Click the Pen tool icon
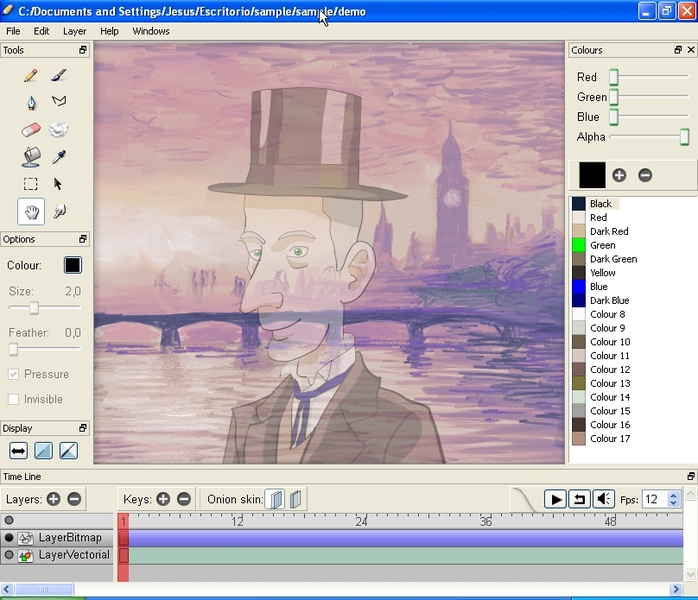The height and width of the screenshot is (600, 698). (x=31, y=102)
